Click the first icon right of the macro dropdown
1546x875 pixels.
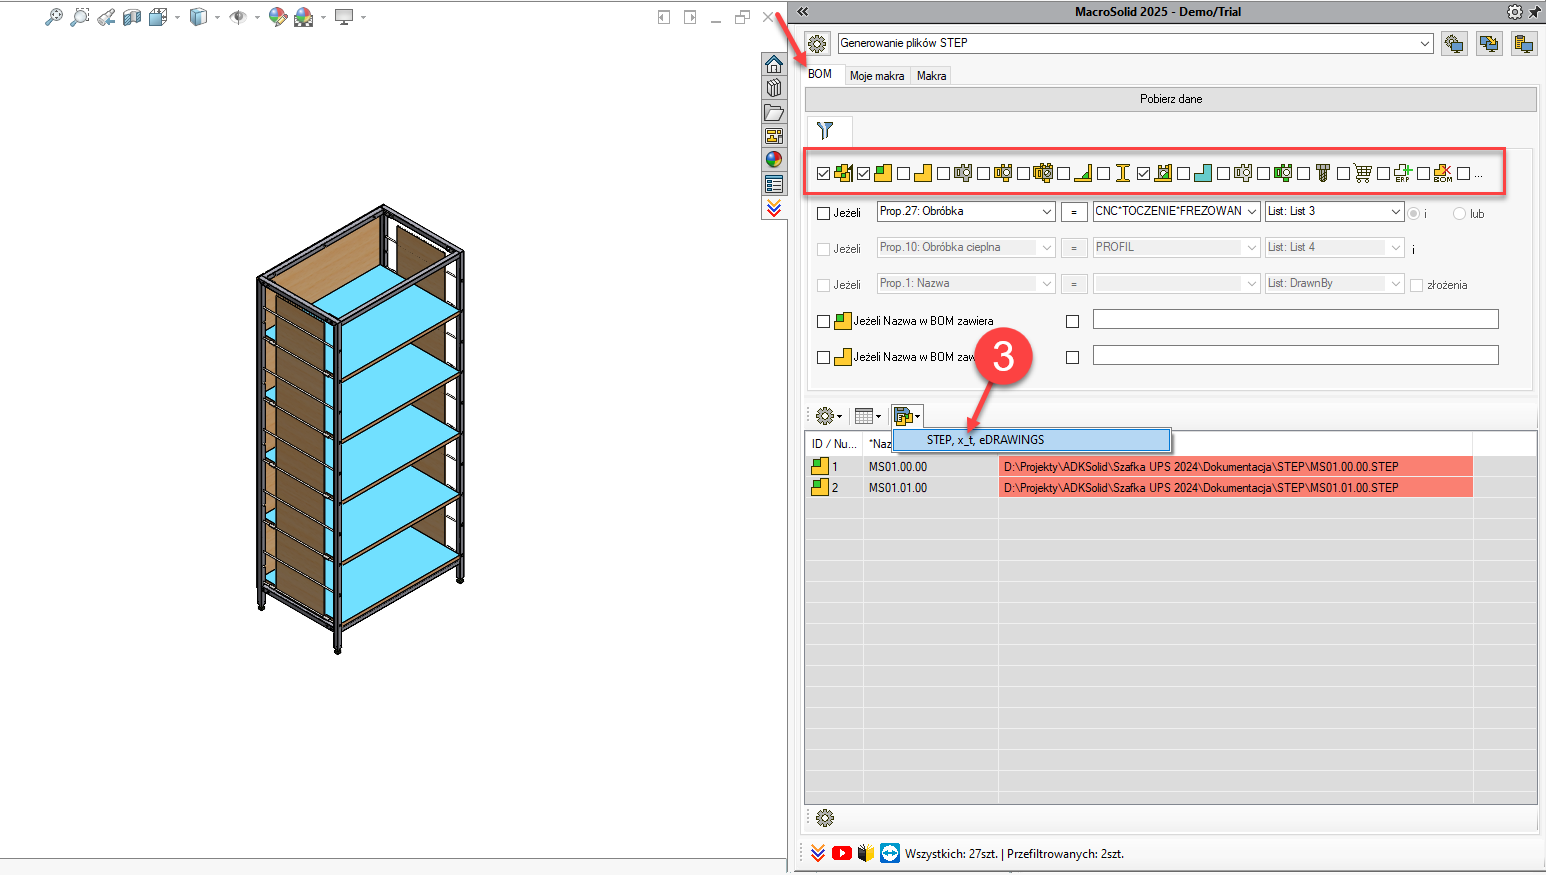[1454, 44]
